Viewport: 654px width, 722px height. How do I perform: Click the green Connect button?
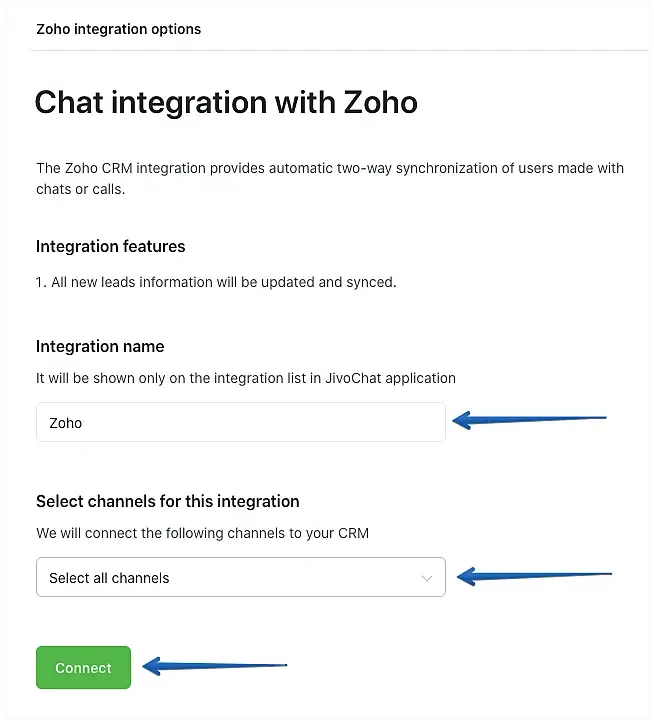point(83,667)
